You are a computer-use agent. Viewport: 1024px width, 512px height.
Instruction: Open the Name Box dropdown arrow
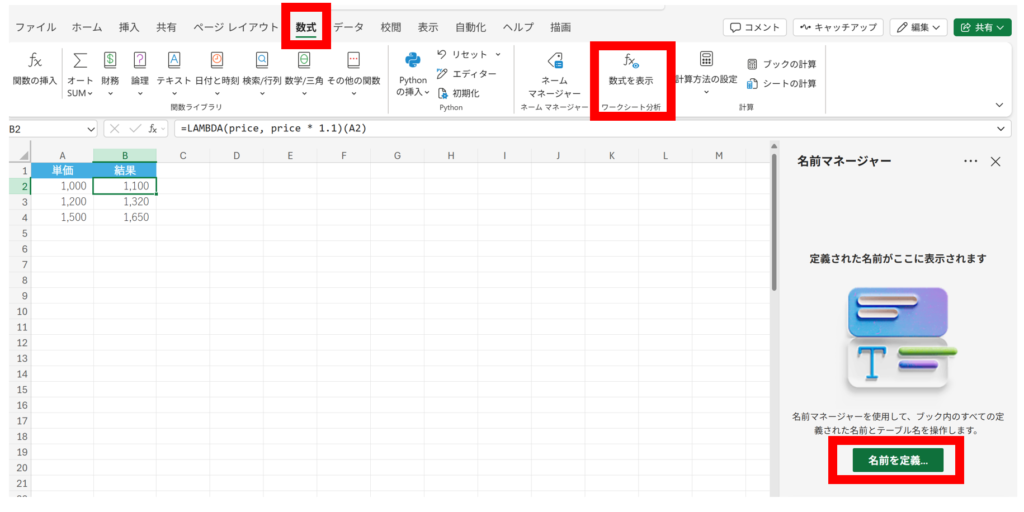91,129
